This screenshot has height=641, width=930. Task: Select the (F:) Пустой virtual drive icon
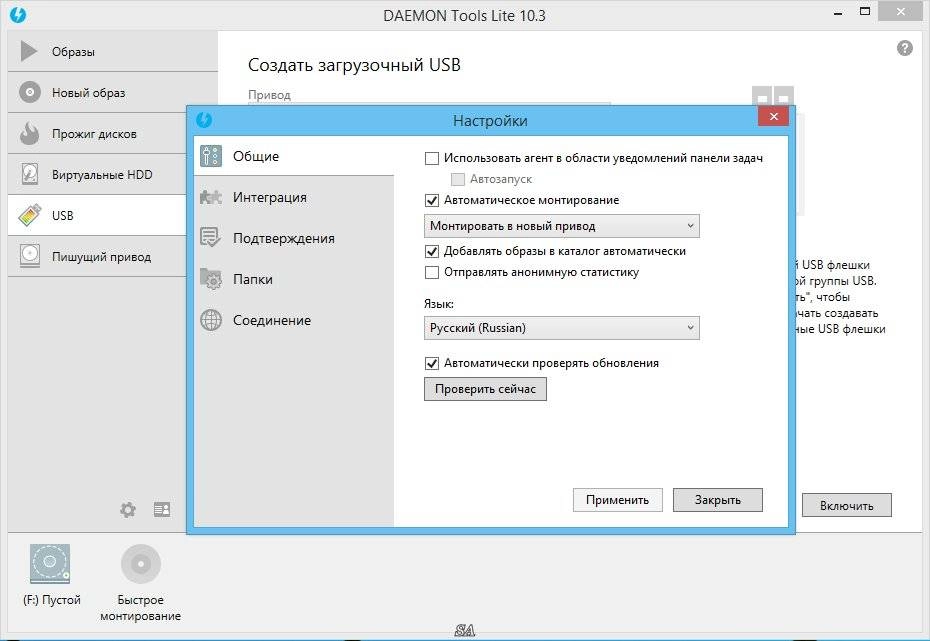[x=50, y=563]
